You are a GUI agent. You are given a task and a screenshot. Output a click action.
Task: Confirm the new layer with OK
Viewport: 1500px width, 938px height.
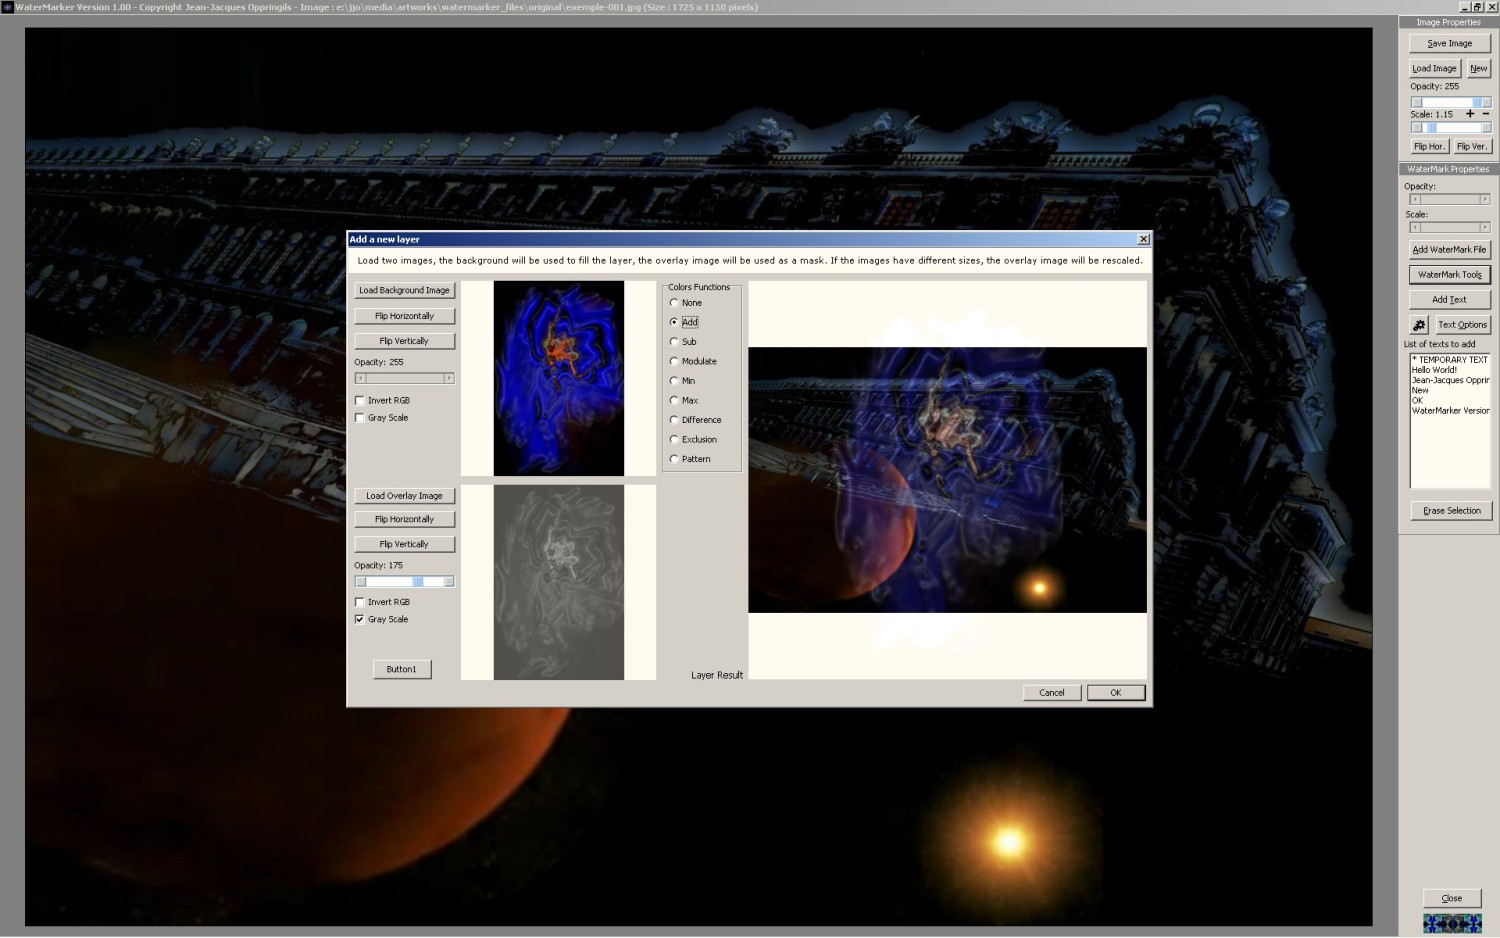click(x=1115, y=692)
